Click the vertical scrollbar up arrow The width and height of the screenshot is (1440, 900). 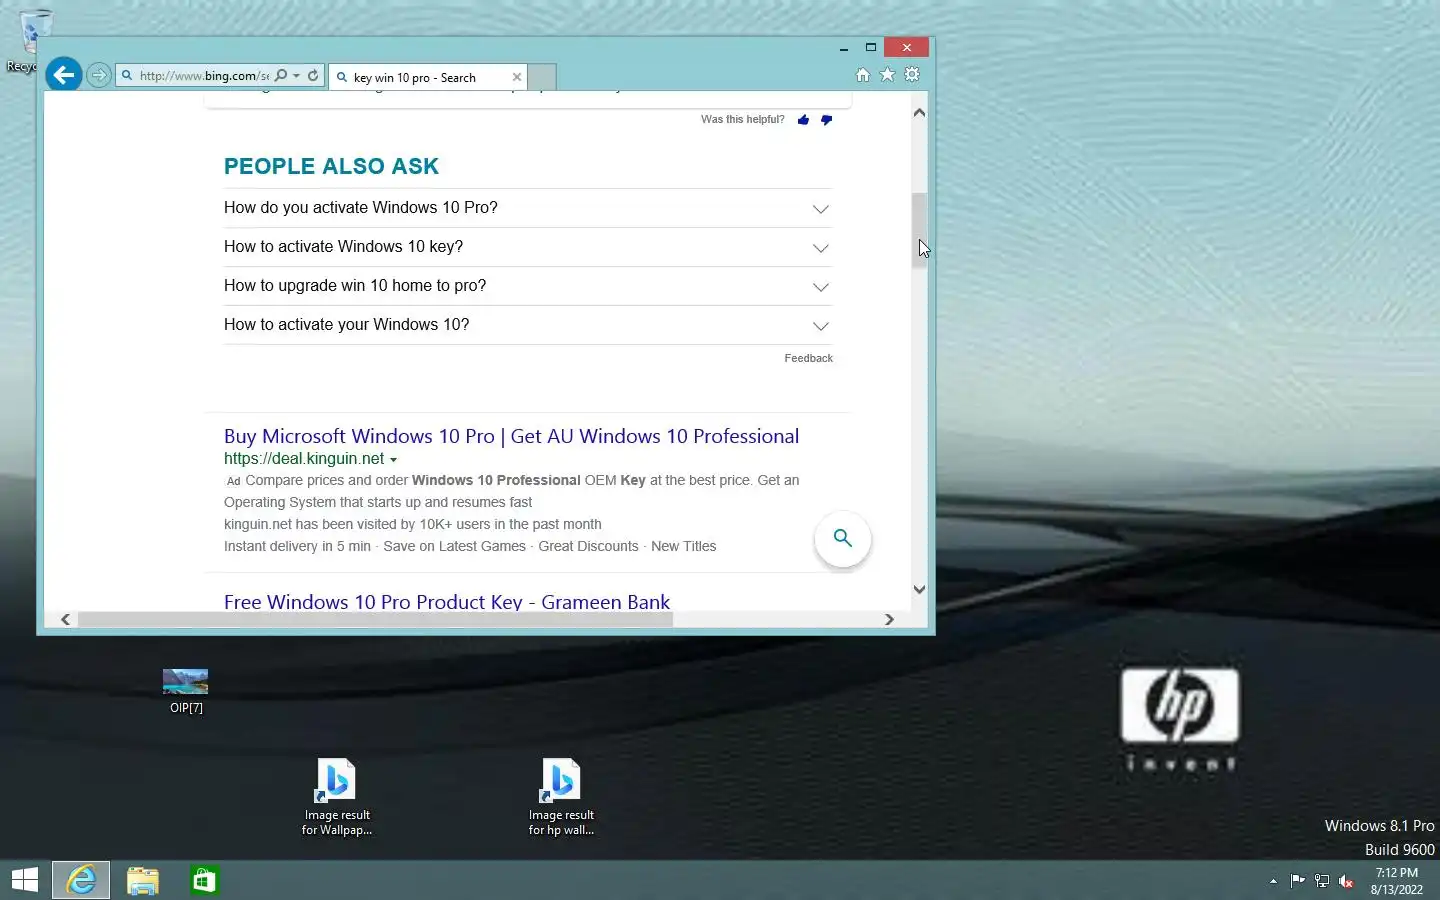click(x=919, y=113)
